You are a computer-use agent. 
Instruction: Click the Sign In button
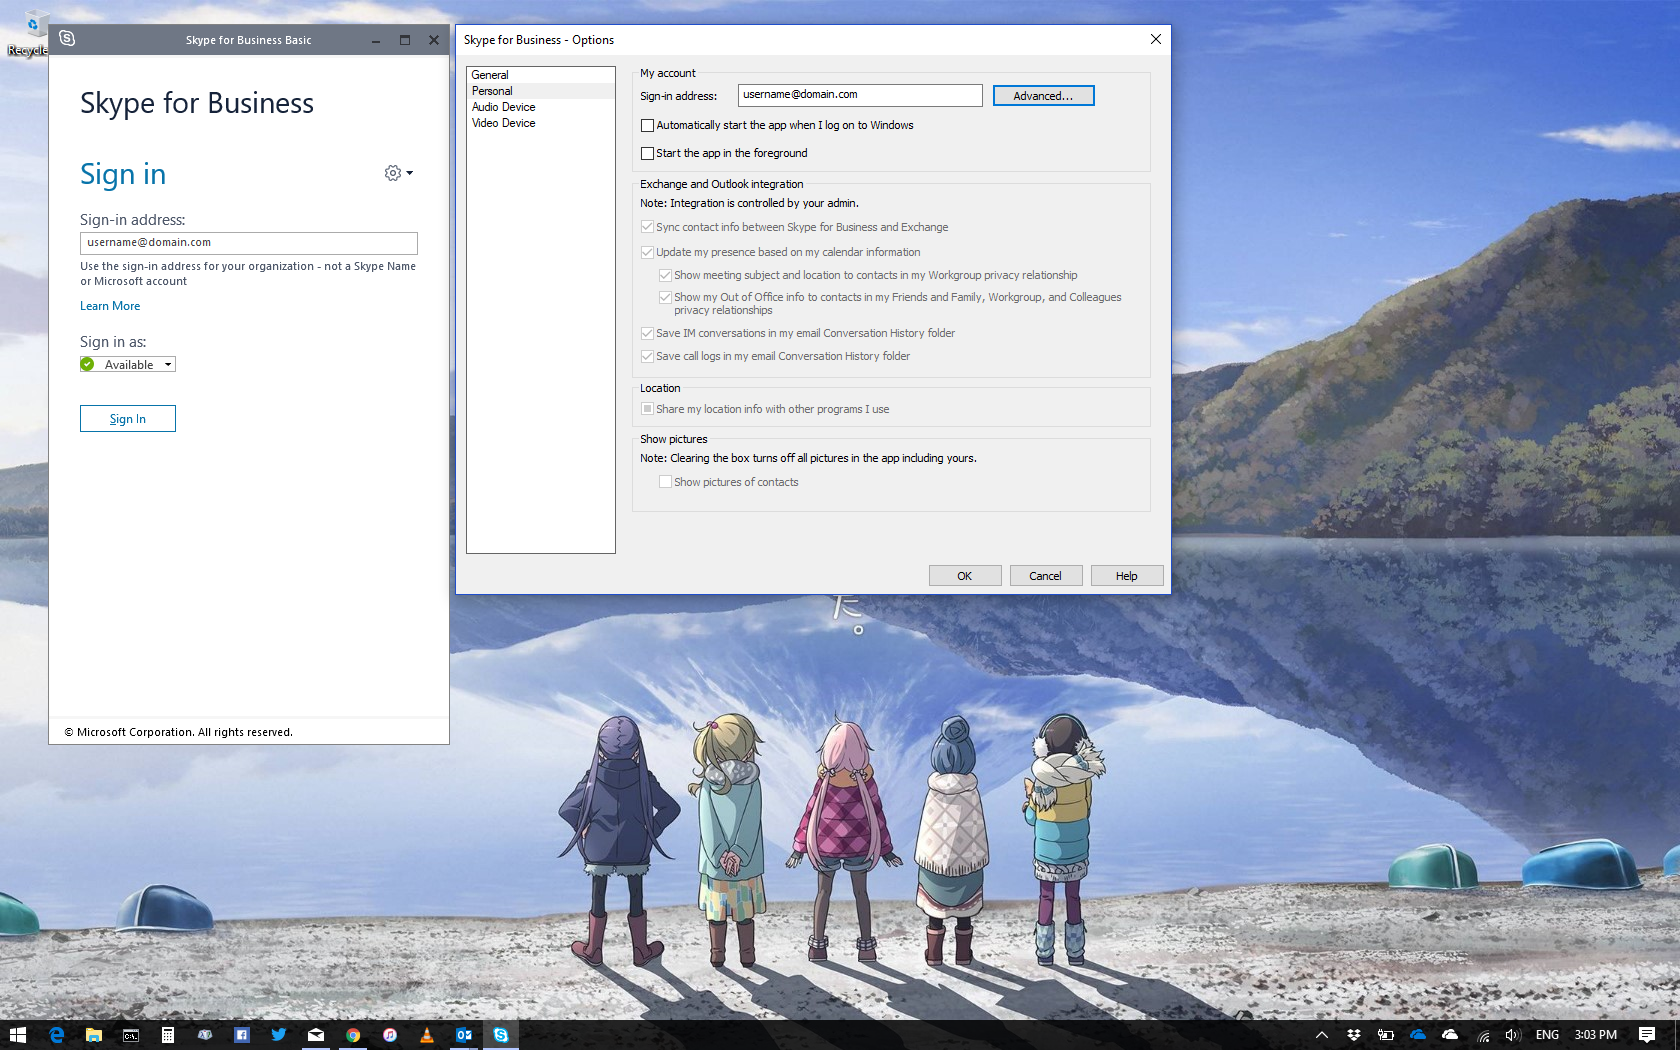coord(128,419)
